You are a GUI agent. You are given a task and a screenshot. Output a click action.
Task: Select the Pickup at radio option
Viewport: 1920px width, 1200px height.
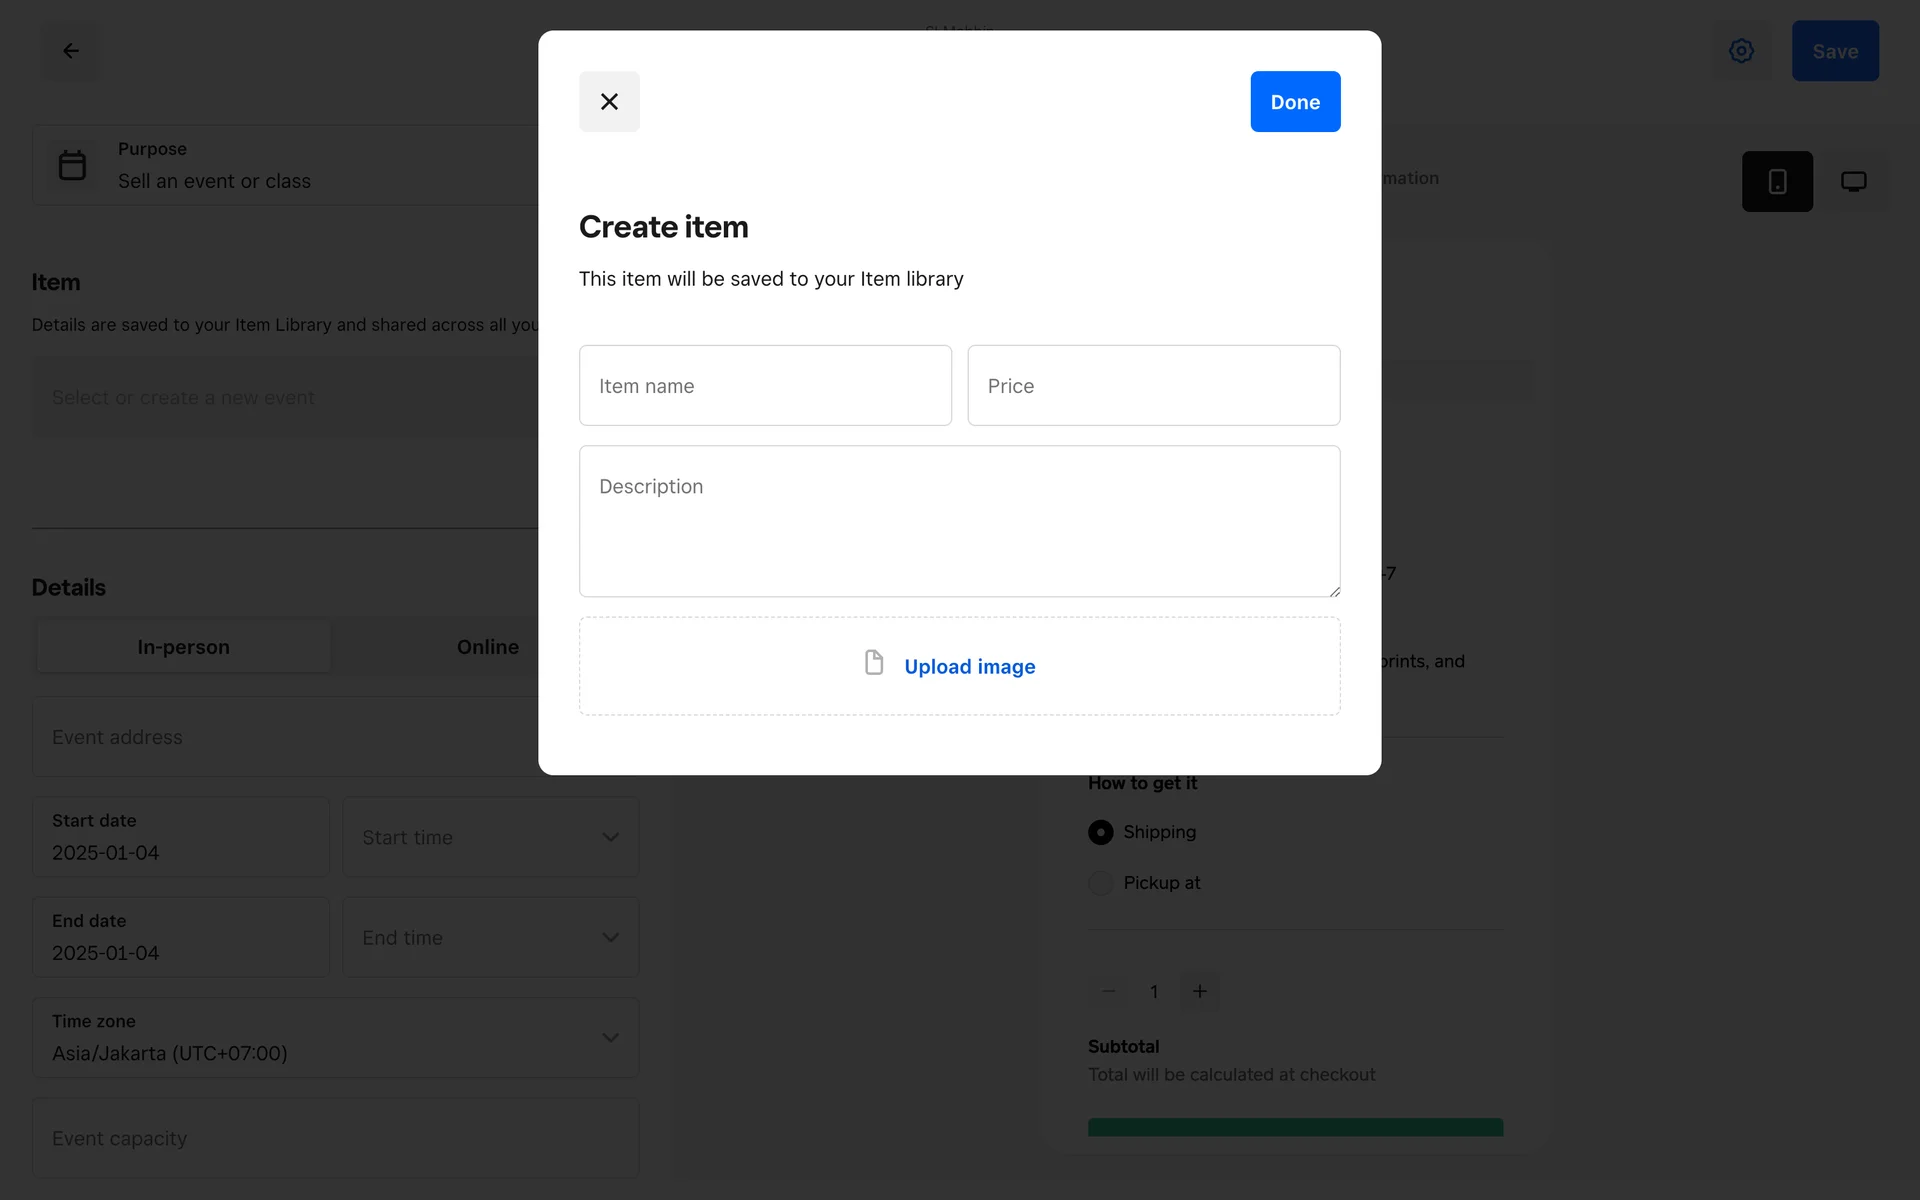click(1100, 883)
